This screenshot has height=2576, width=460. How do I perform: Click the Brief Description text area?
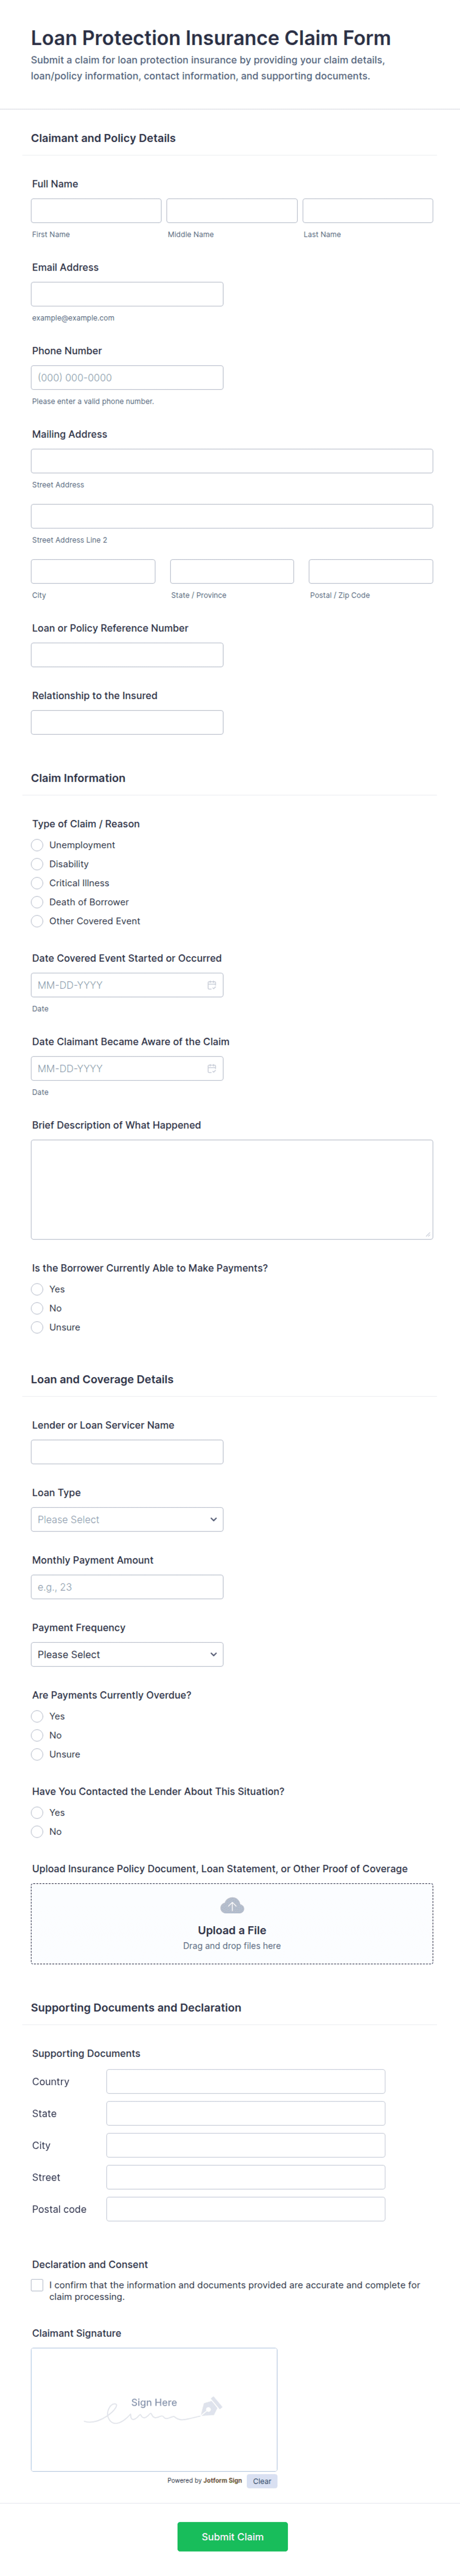(232, 1189)
